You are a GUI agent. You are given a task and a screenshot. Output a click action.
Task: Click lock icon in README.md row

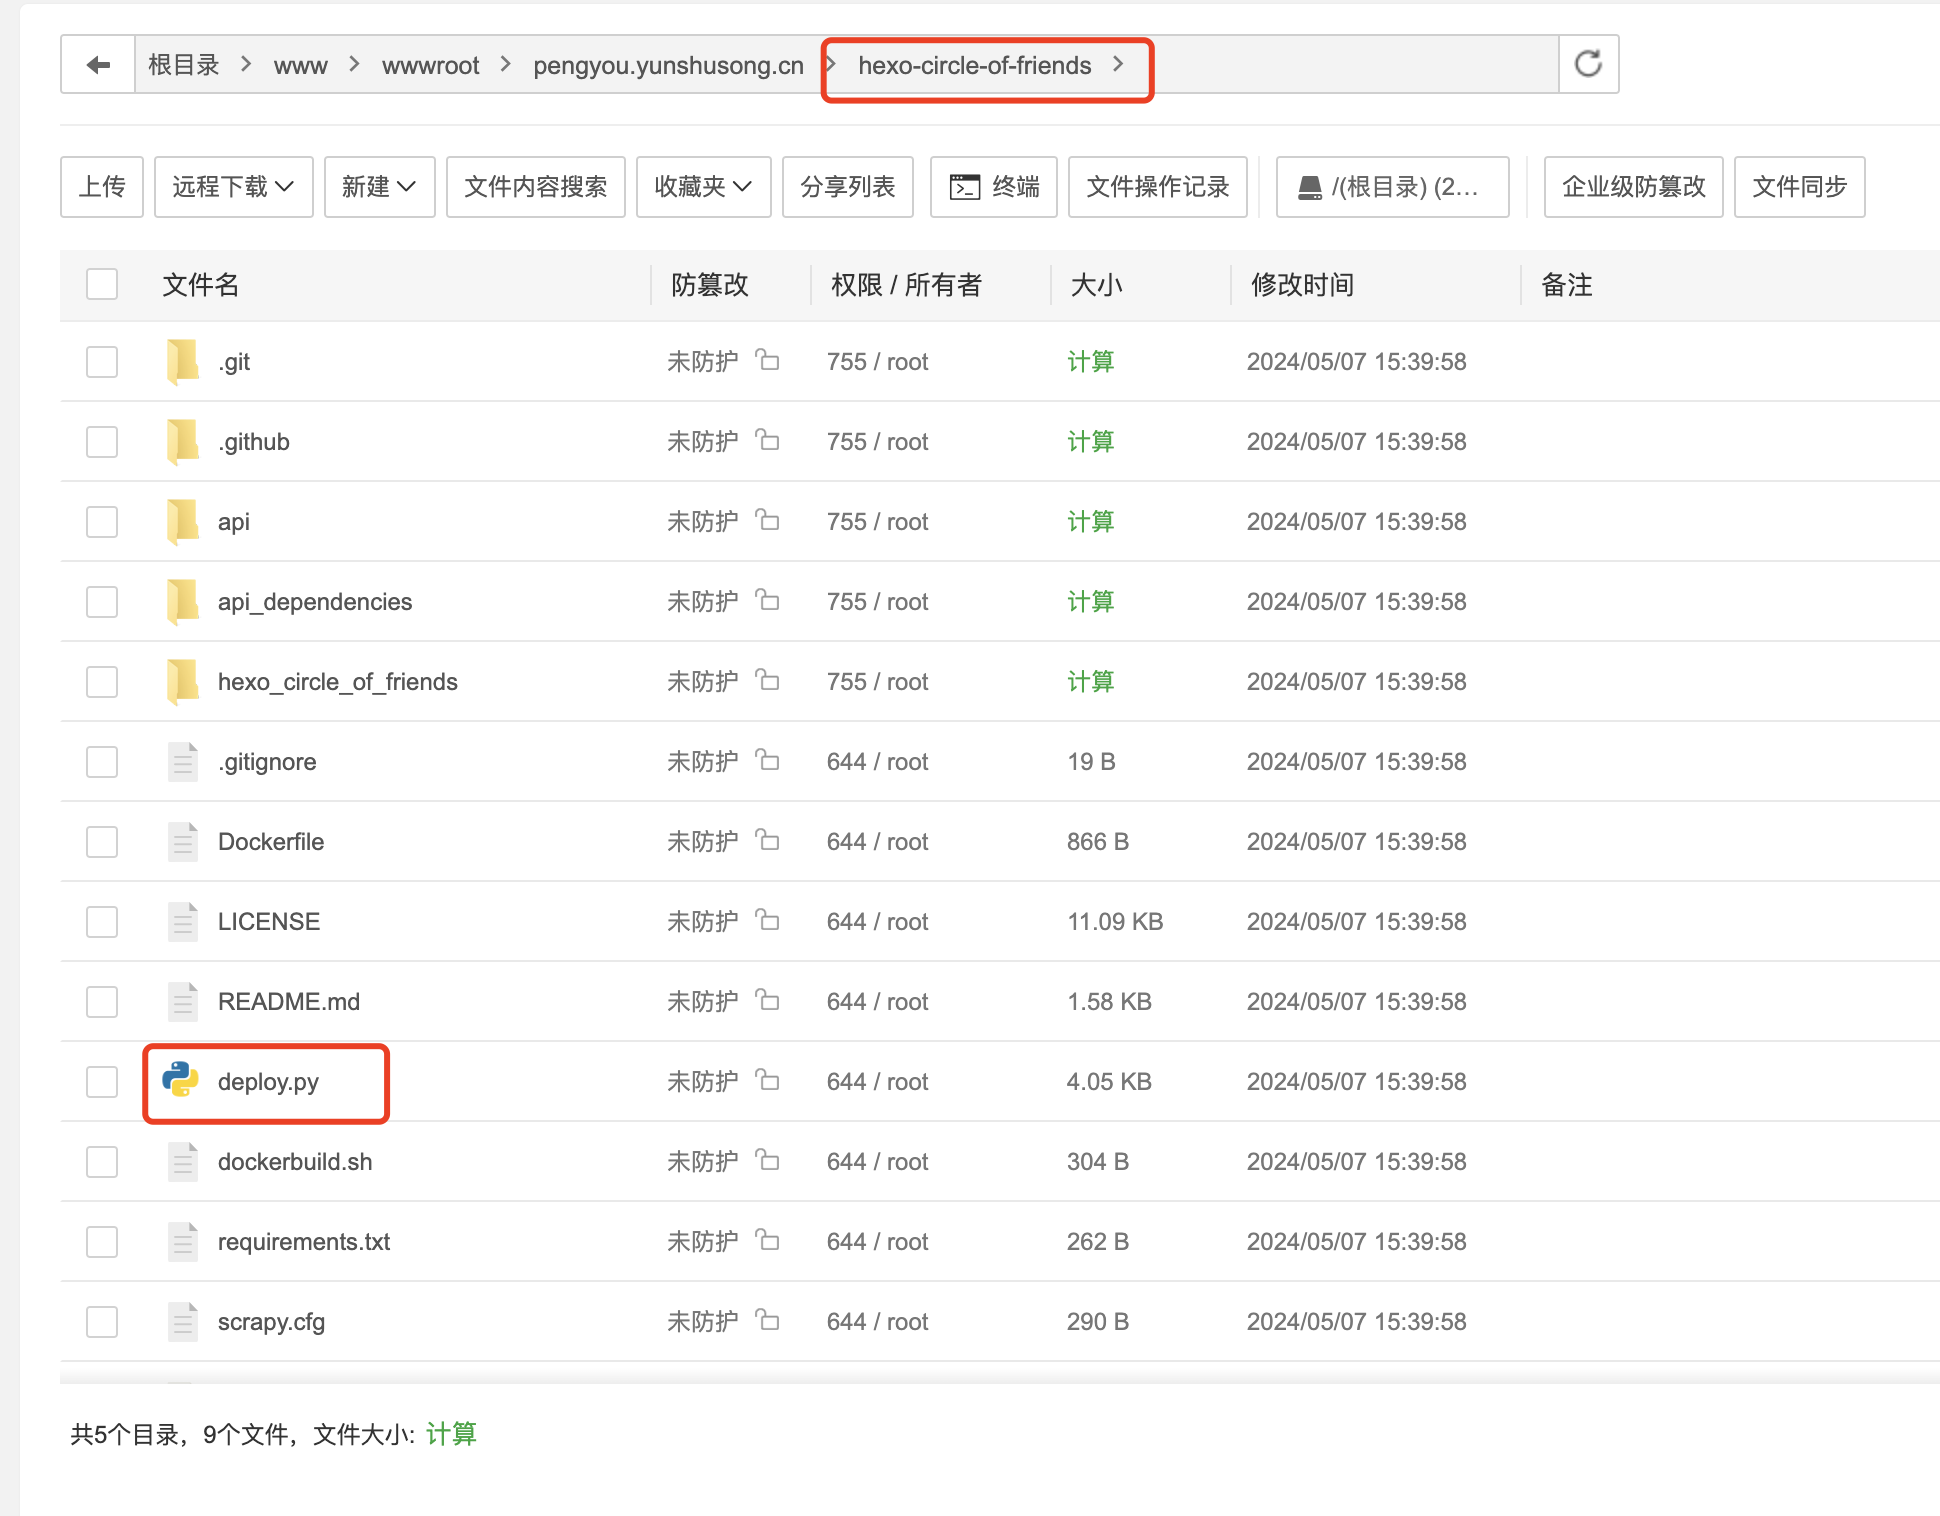(x=767, y=999)
